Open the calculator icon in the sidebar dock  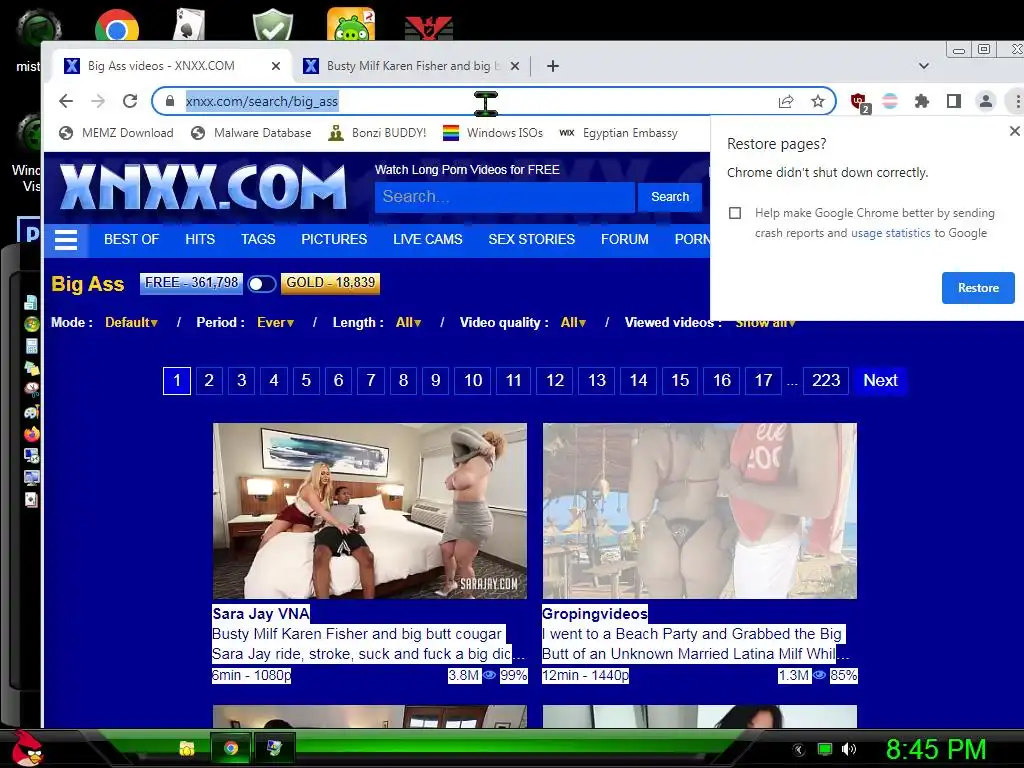(x=31, y=345)
